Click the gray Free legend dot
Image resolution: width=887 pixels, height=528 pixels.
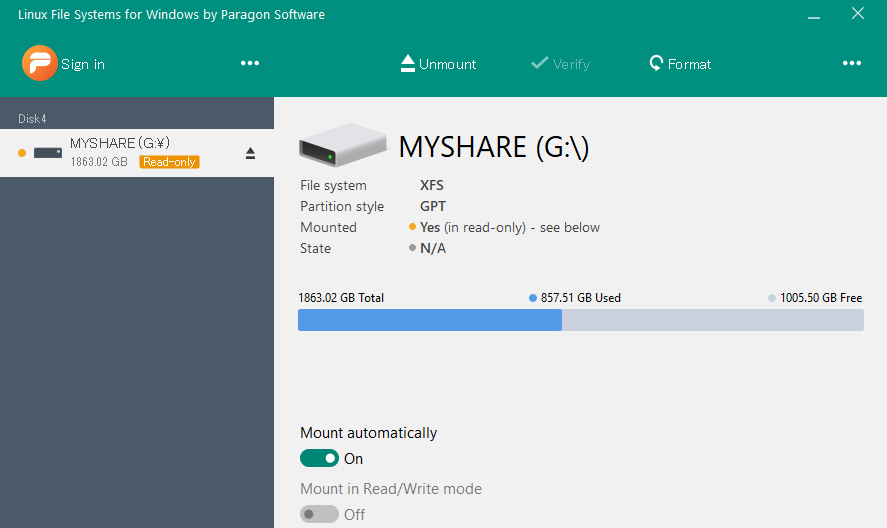tap(772, 298)
